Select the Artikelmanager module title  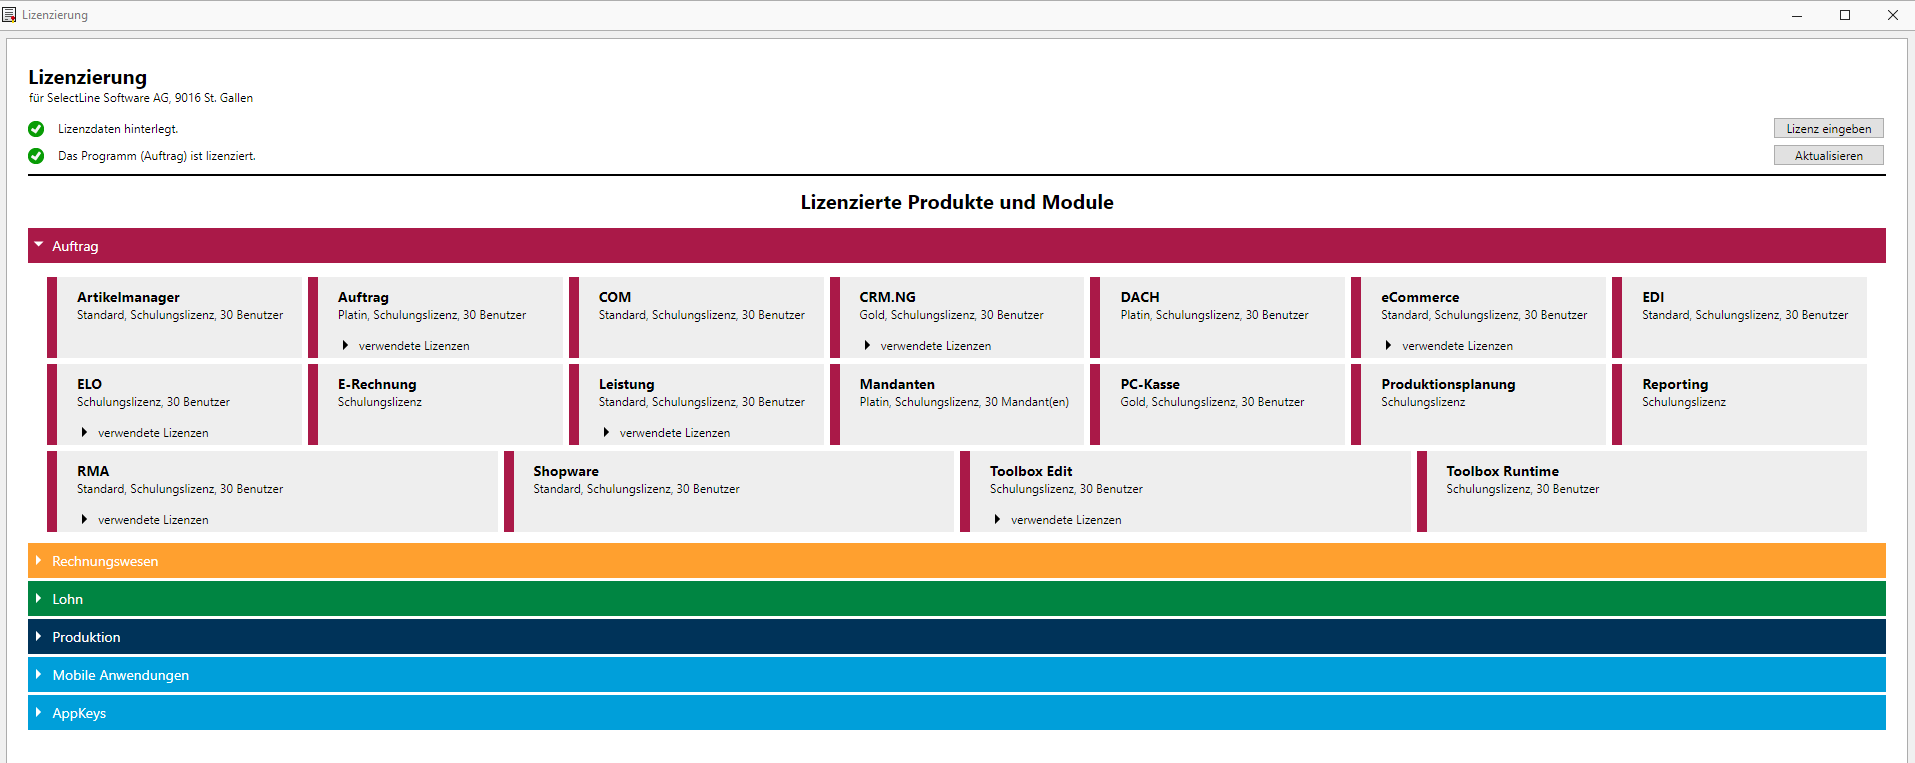click(128, 297)
